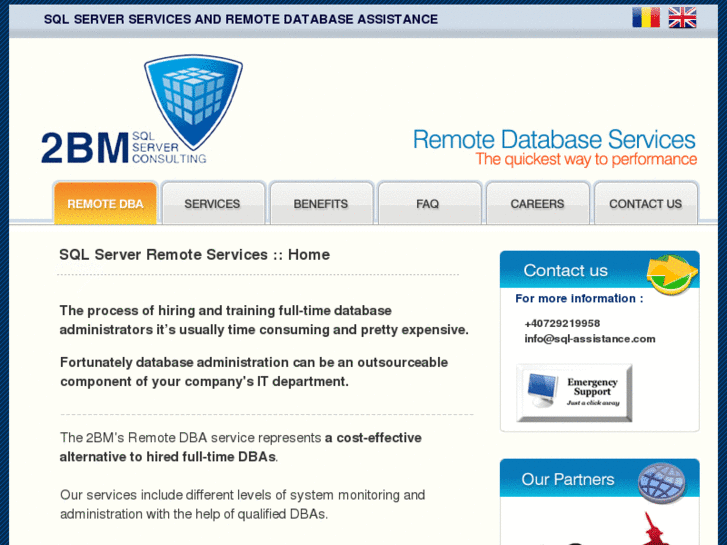Open the Benefits tab
This screenshot has height=545, width=727.
[321, 203]
